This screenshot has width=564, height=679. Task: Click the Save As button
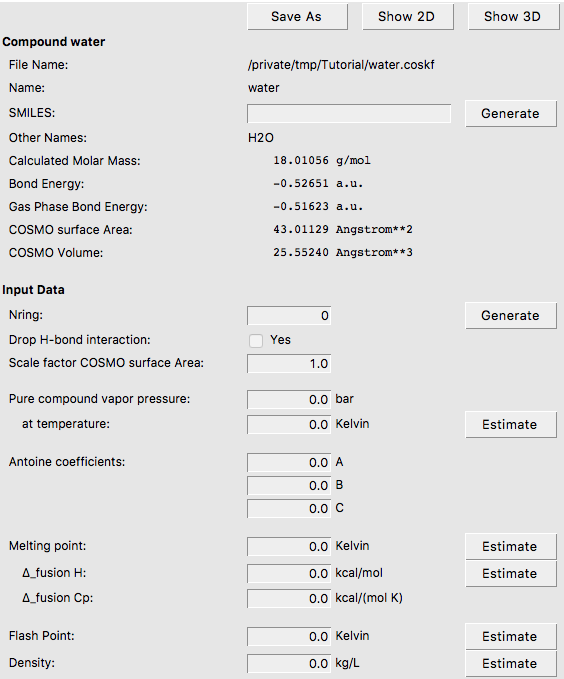(297, 17)
